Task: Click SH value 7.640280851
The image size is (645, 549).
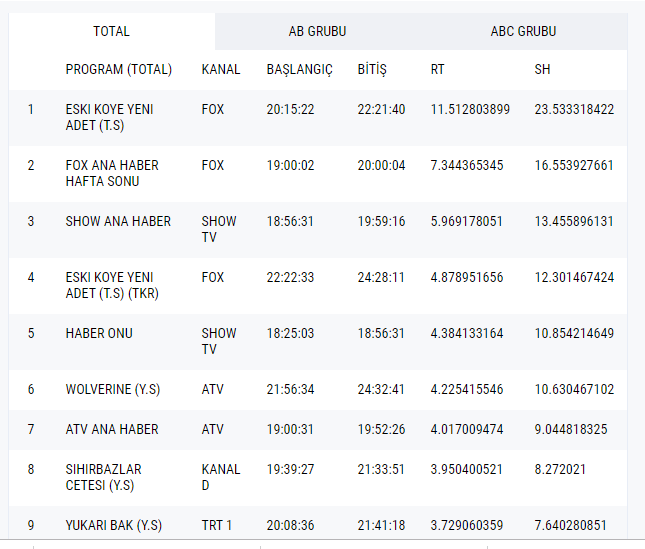Action: (571, 526)
